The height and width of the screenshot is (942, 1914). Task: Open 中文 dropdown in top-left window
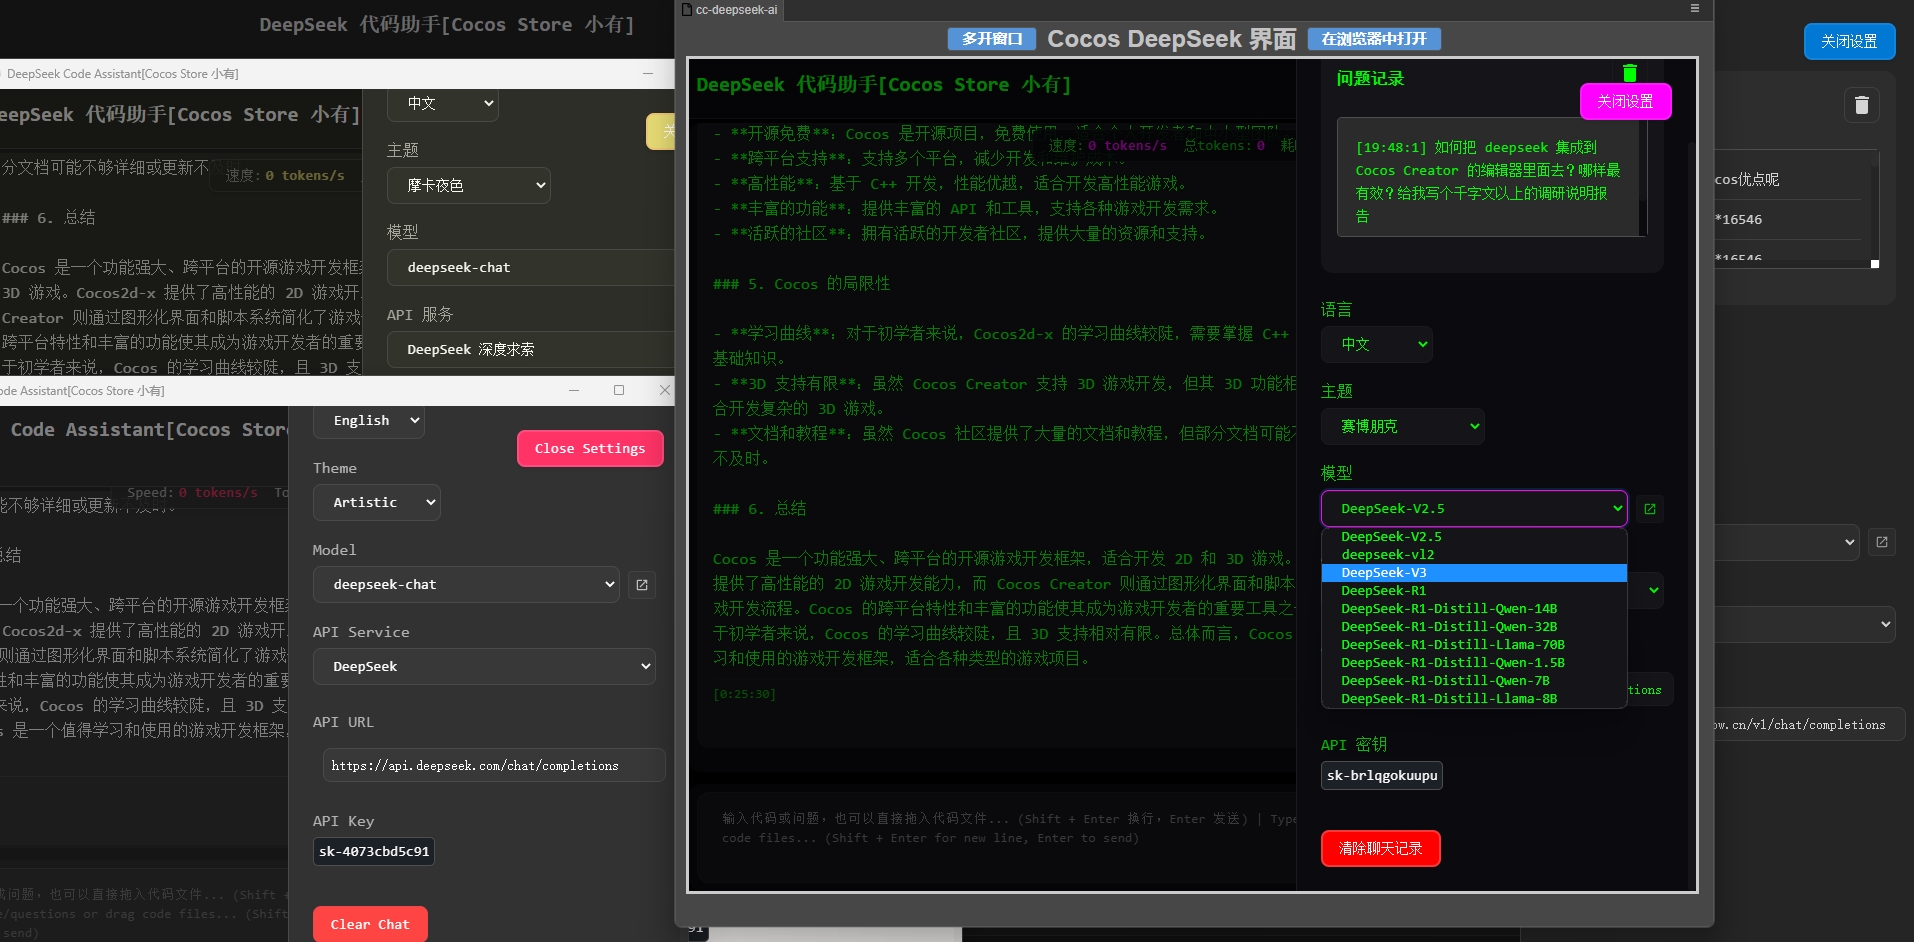(443, 103)
